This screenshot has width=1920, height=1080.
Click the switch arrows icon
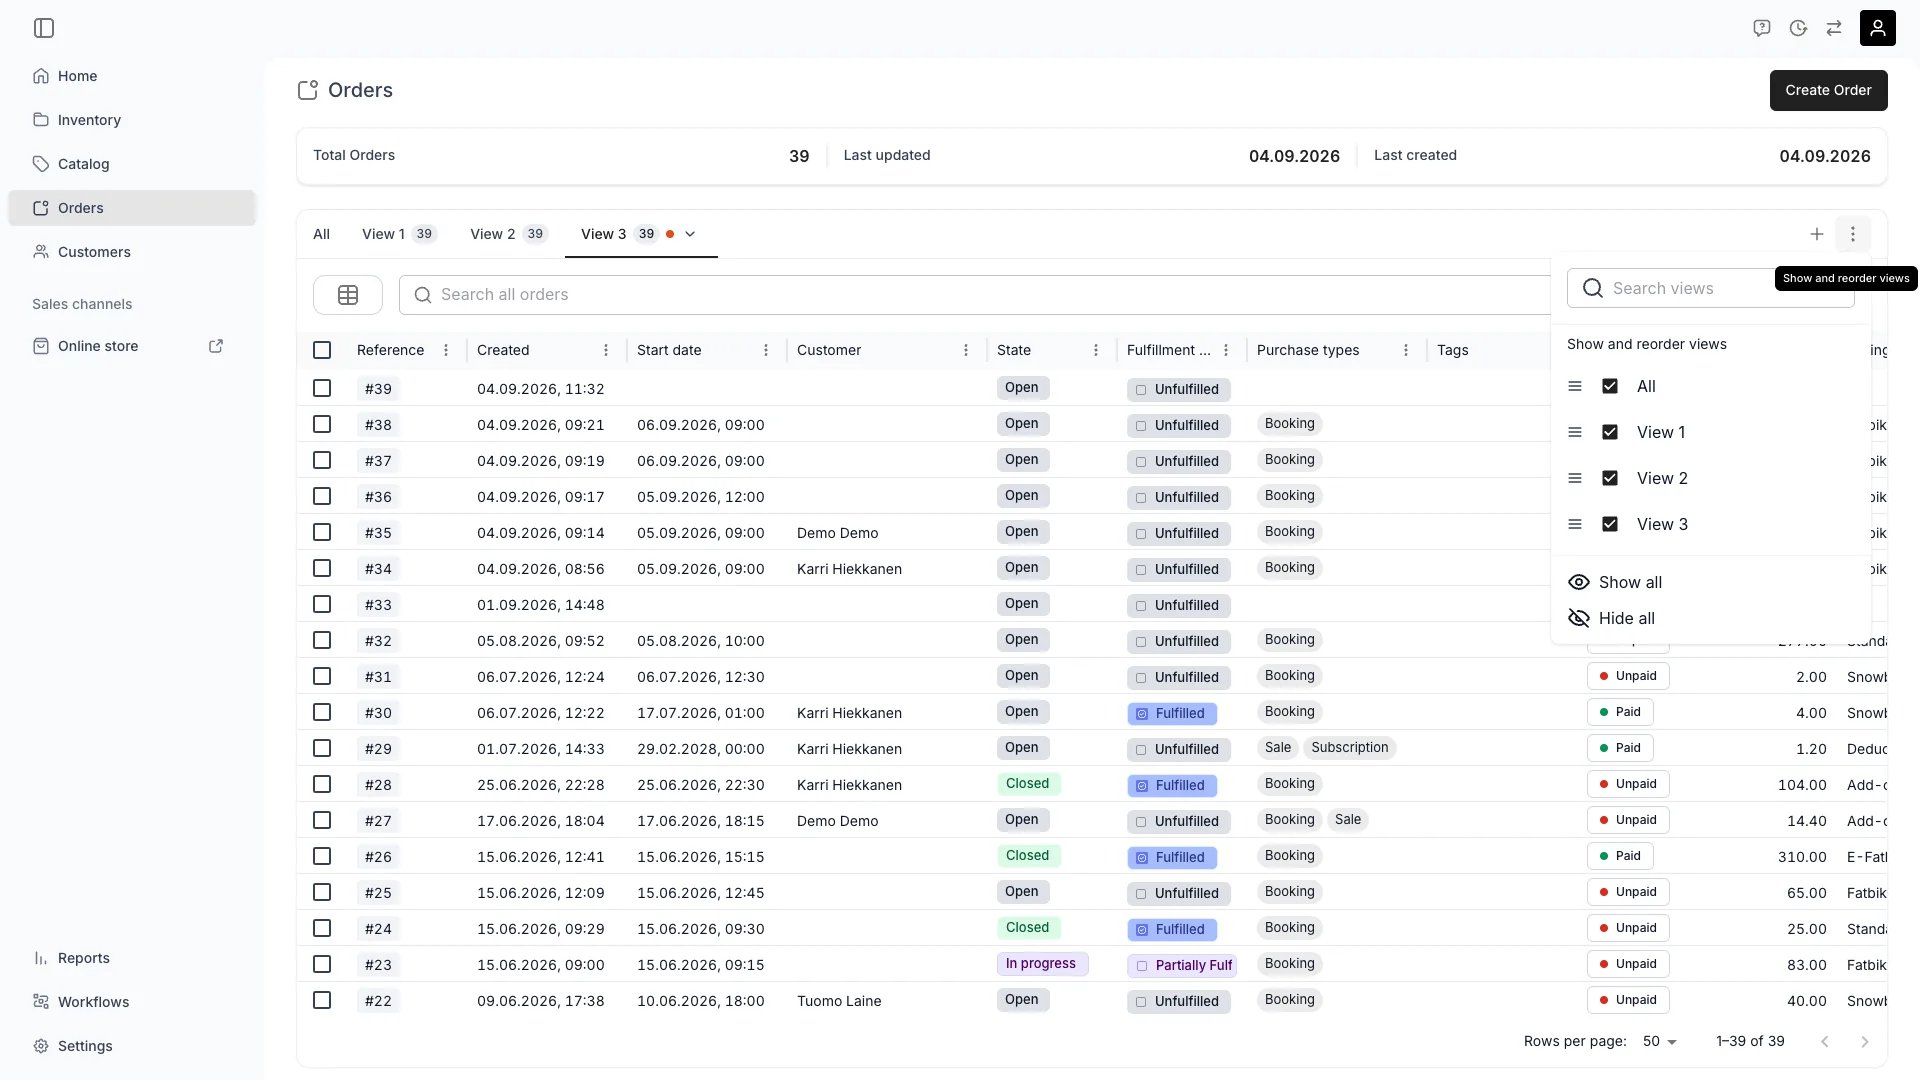tap(1834, 28)
